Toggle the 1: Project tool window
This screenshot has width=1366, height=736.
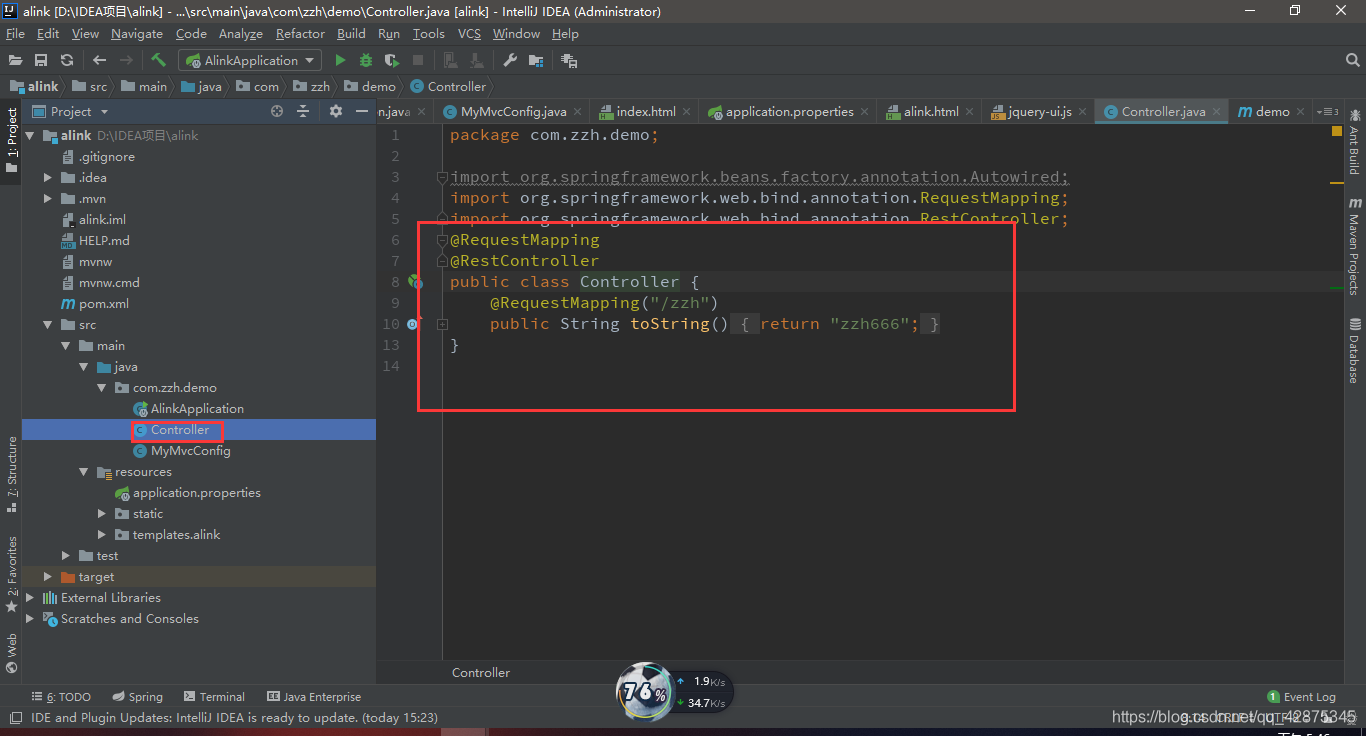pos(11,141)
